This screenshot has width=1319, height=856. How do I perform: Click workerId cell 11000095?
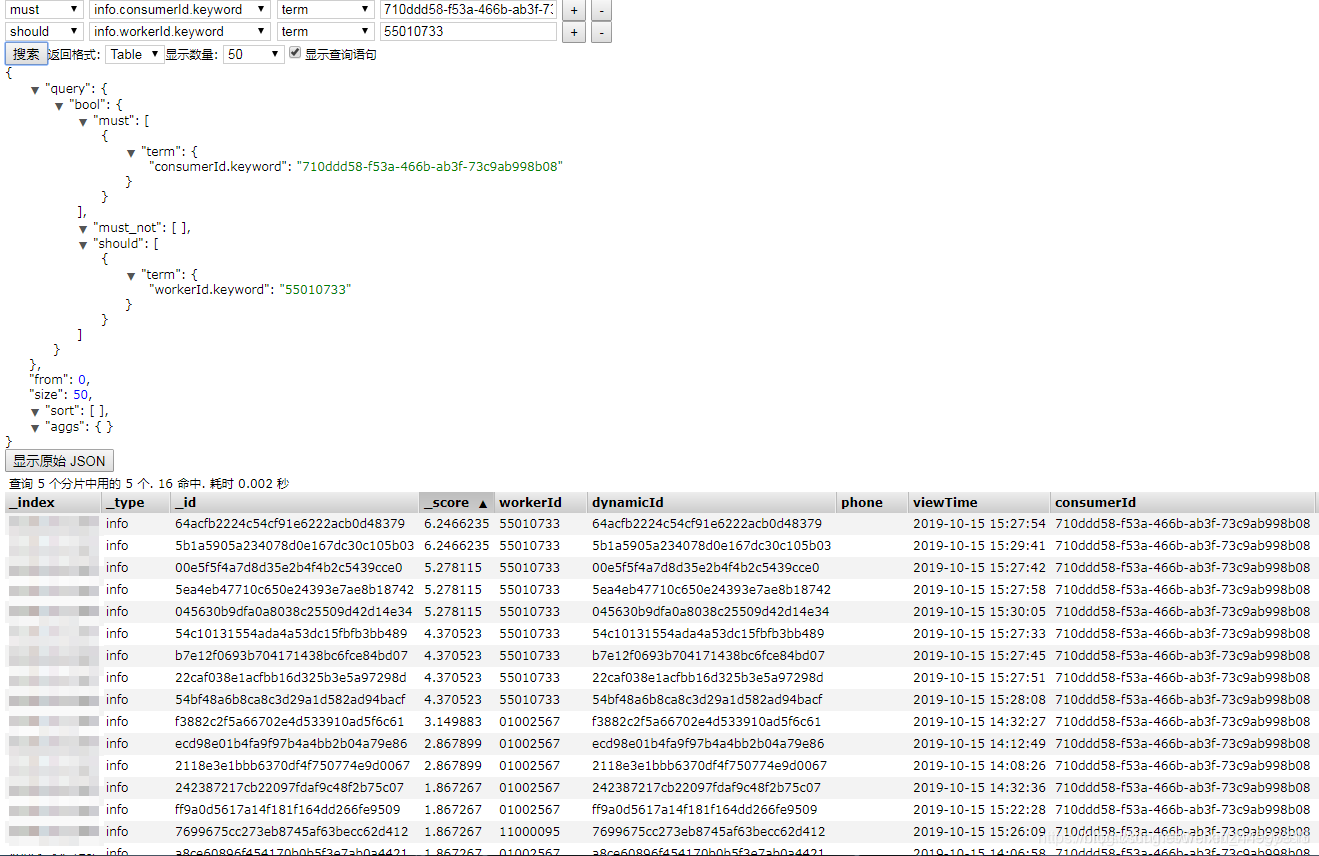(x=530, y=831)
